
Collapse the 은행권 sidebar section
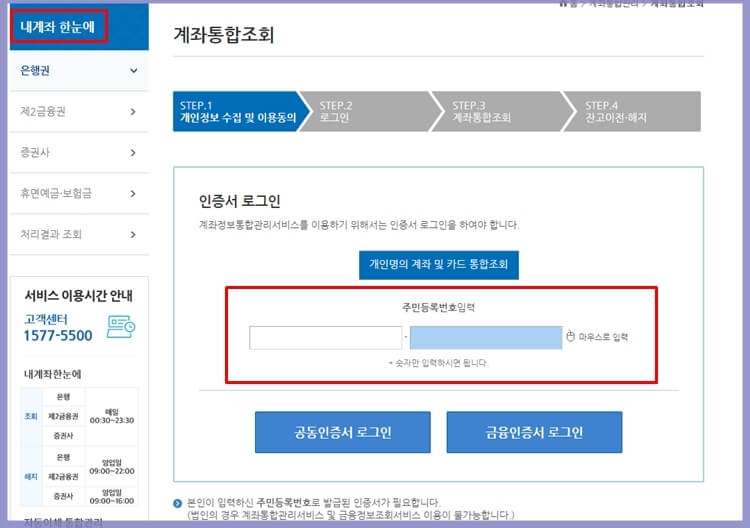click(79, 71)
